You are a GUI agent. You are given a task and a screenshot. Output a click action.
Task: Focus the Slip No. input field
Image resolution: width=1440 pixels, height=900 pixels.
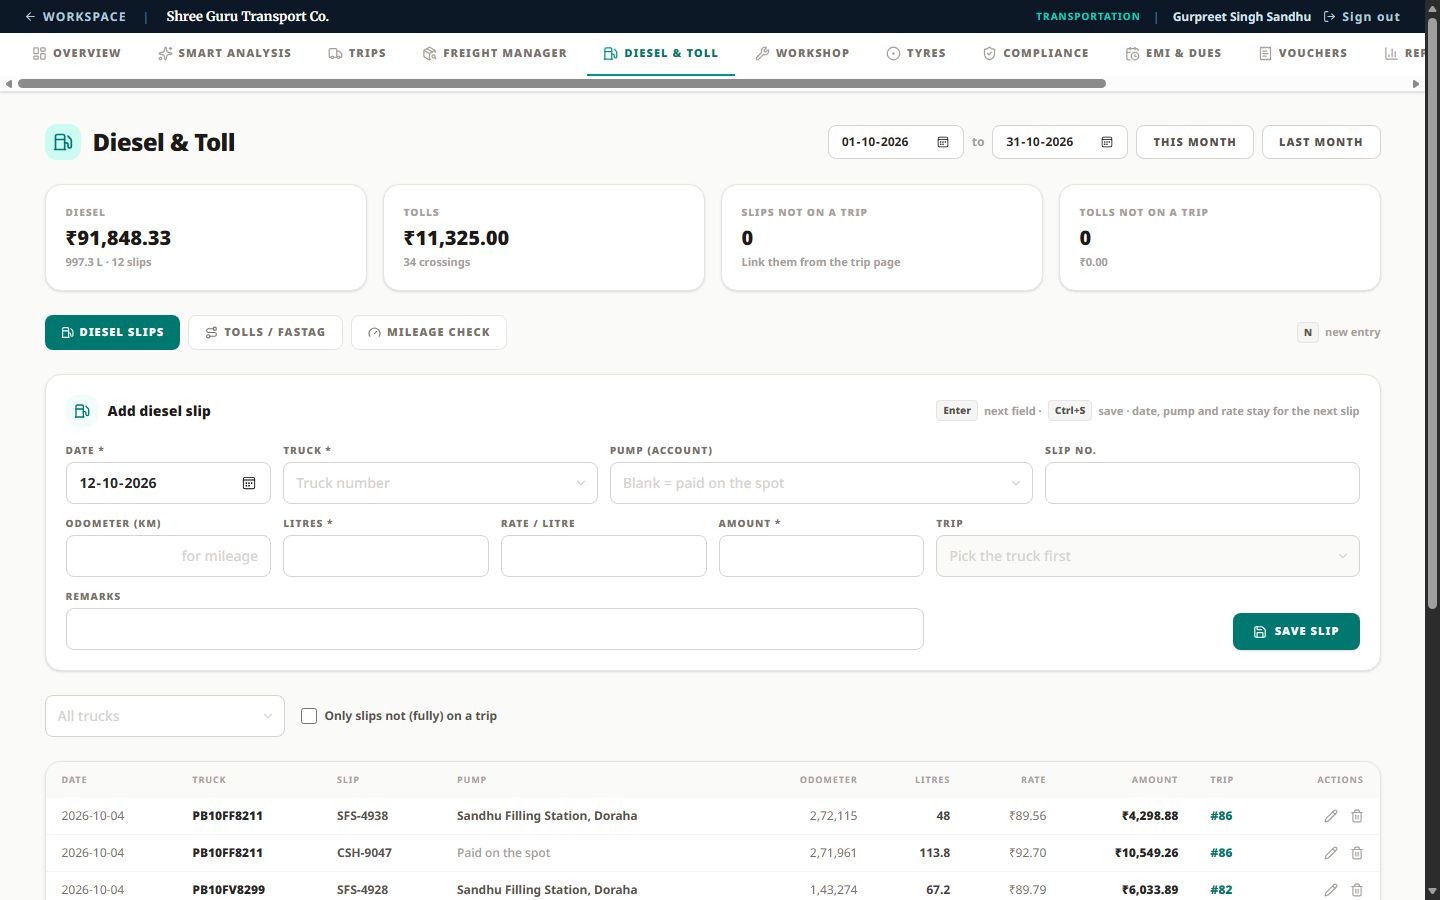(1202, 483)
